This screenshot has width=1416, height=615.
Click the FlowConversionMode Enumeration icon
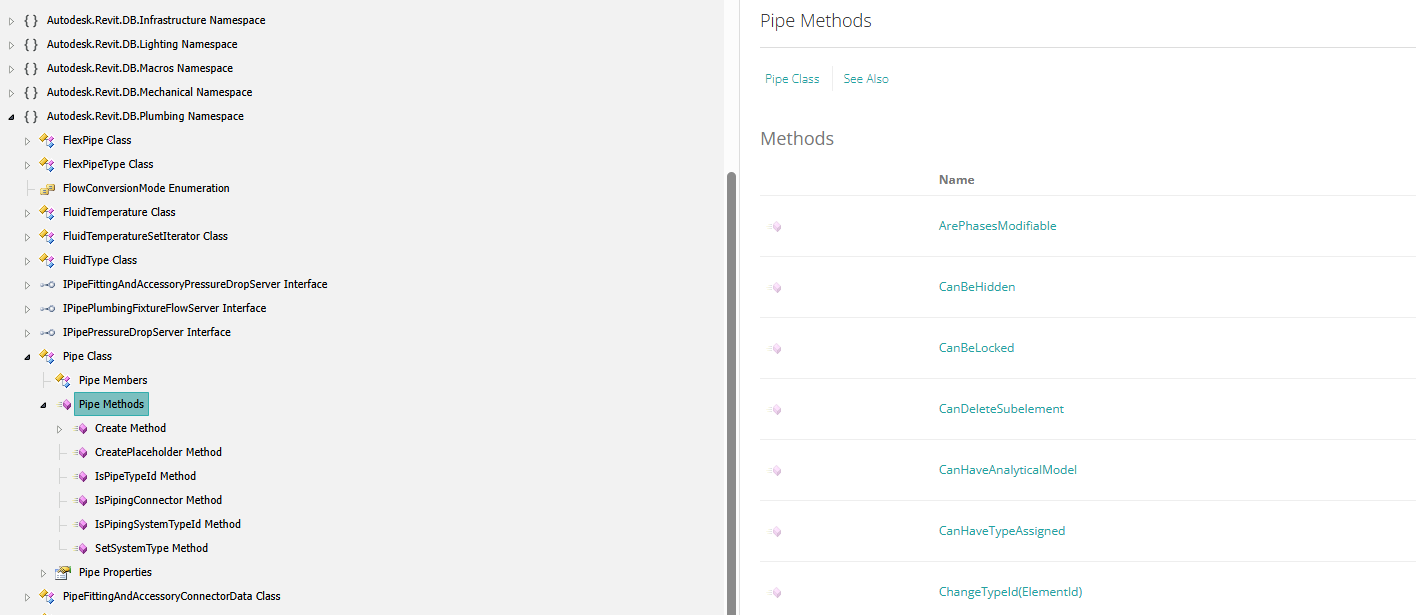(47, 188)
